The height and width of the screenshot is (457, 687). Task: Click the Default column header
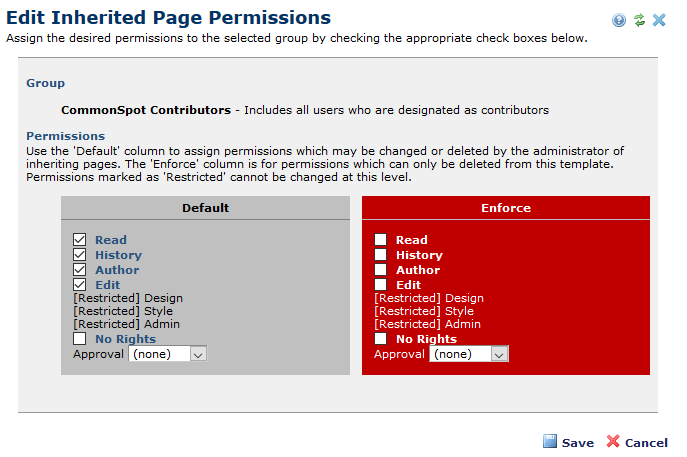205,208
